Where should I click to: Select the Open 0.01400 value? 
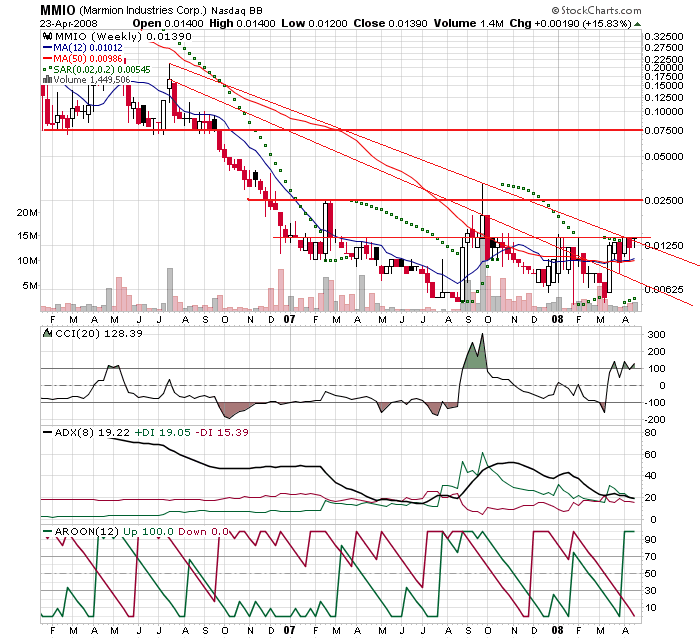click(168, 23)
